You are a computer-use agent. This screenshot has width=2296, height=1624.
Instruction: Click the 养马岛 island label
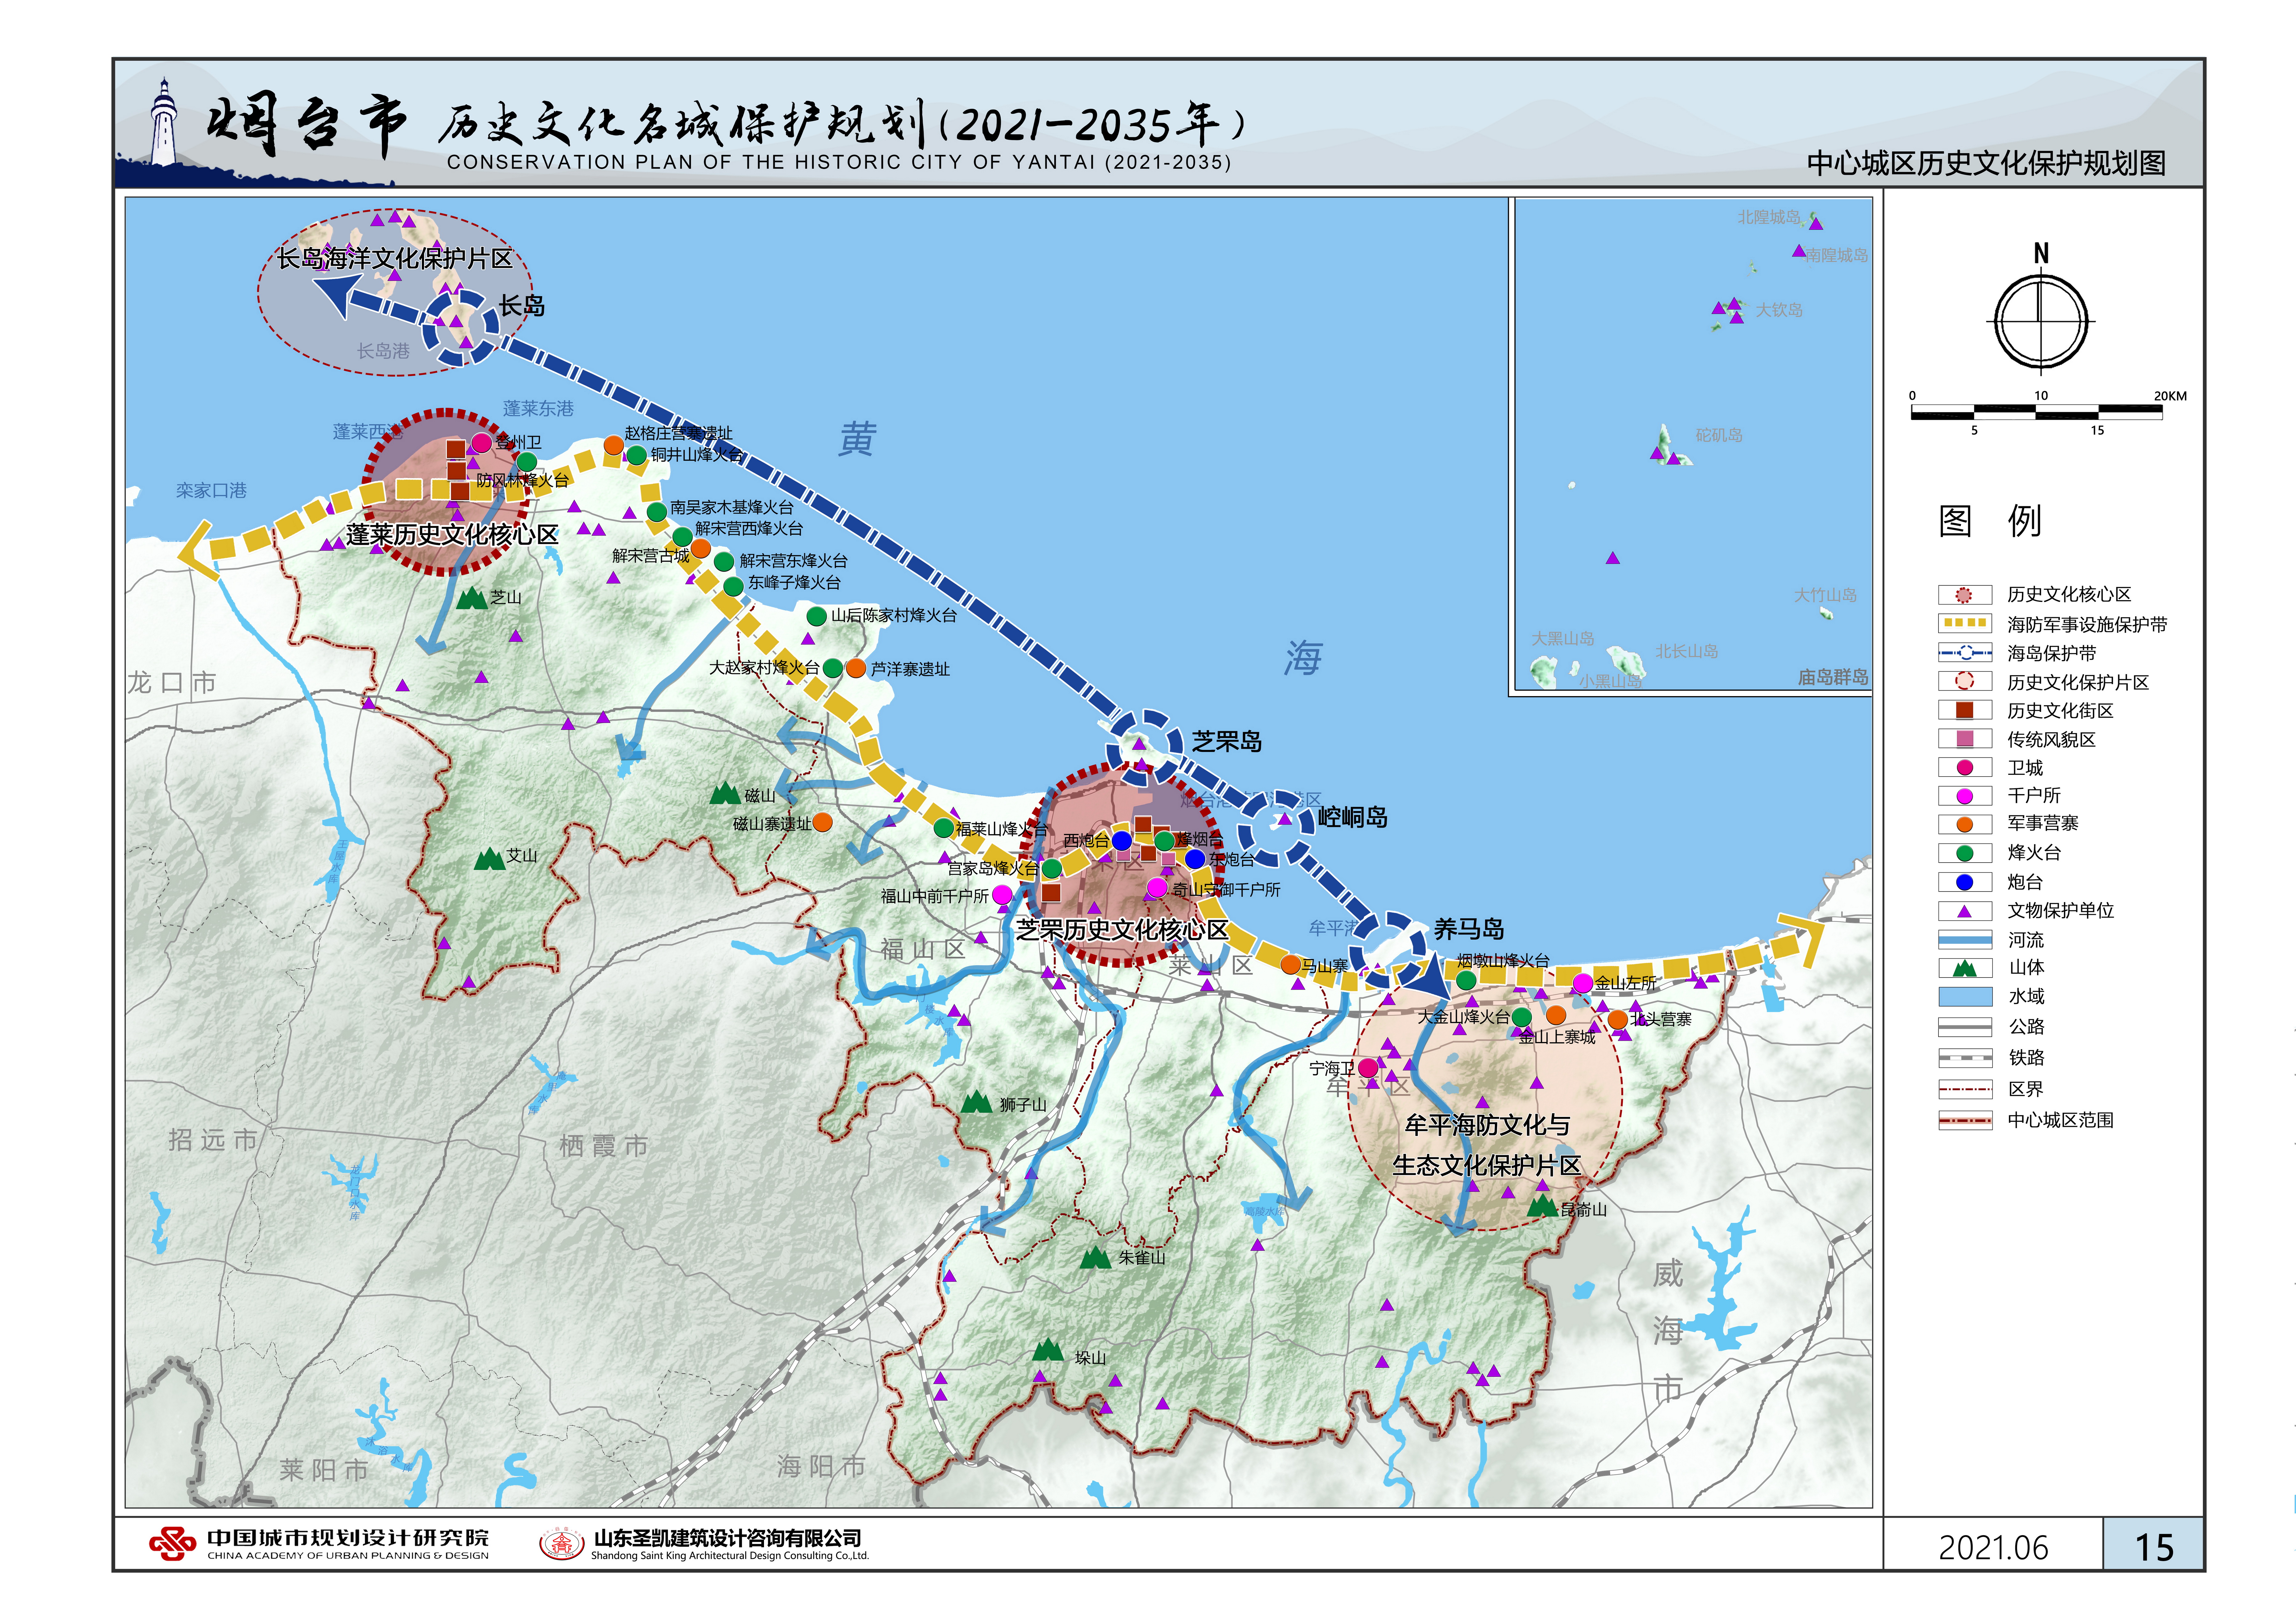1469,929
